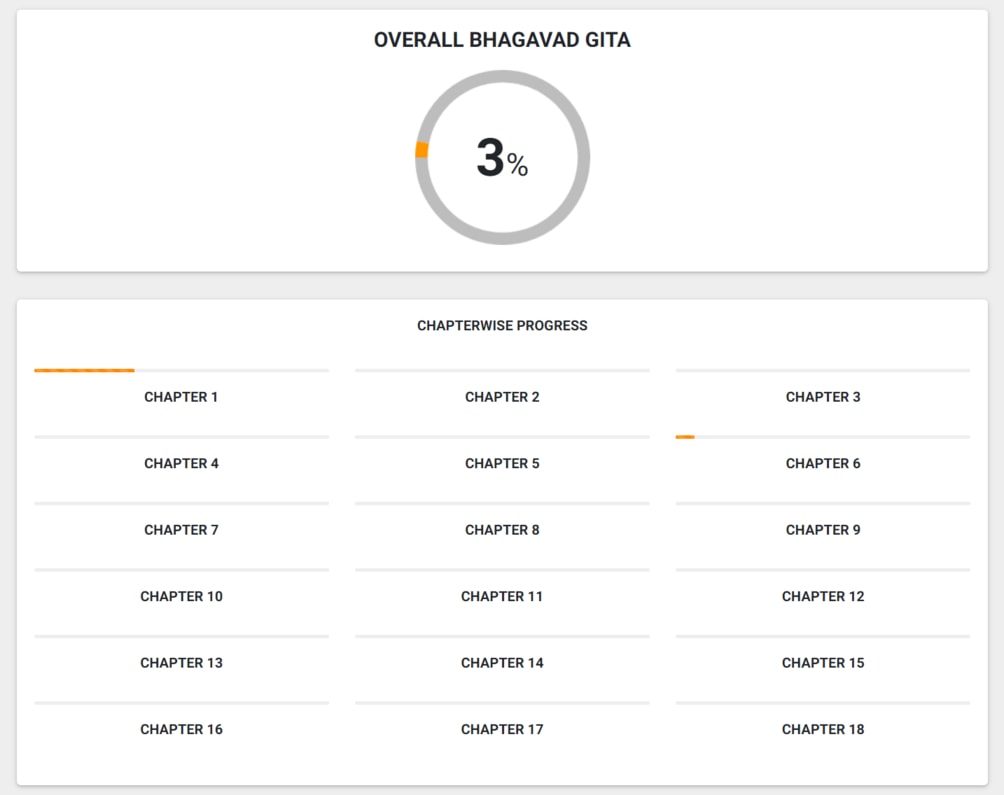Click the orange progress bar above Chapter 1
This screenshot has width=1004, height=795.
(x=84, y=369)
